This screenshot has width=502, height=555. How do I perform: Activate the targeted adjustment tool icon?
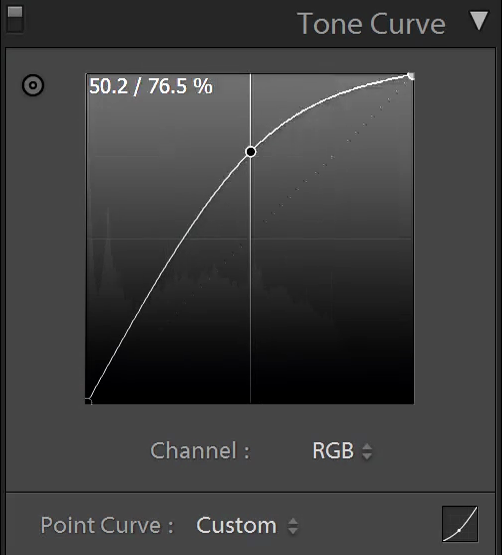pyautogui.click(x=33, y=85)
